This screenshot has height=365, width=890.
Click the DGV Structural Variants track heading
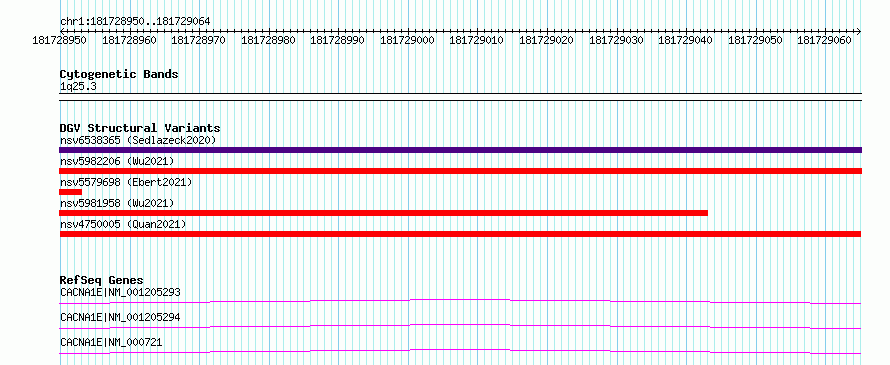click(x=140, y=128)
